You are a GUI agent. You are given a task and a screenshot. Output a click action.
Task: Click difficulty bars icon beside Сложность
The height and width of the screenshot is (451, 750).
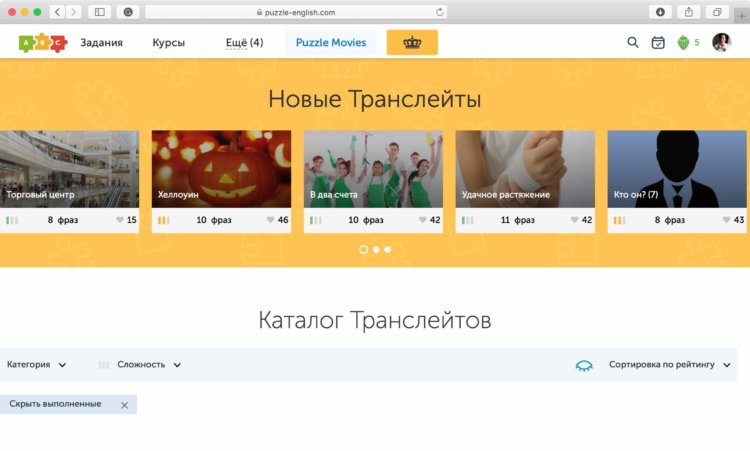point(104,365)
